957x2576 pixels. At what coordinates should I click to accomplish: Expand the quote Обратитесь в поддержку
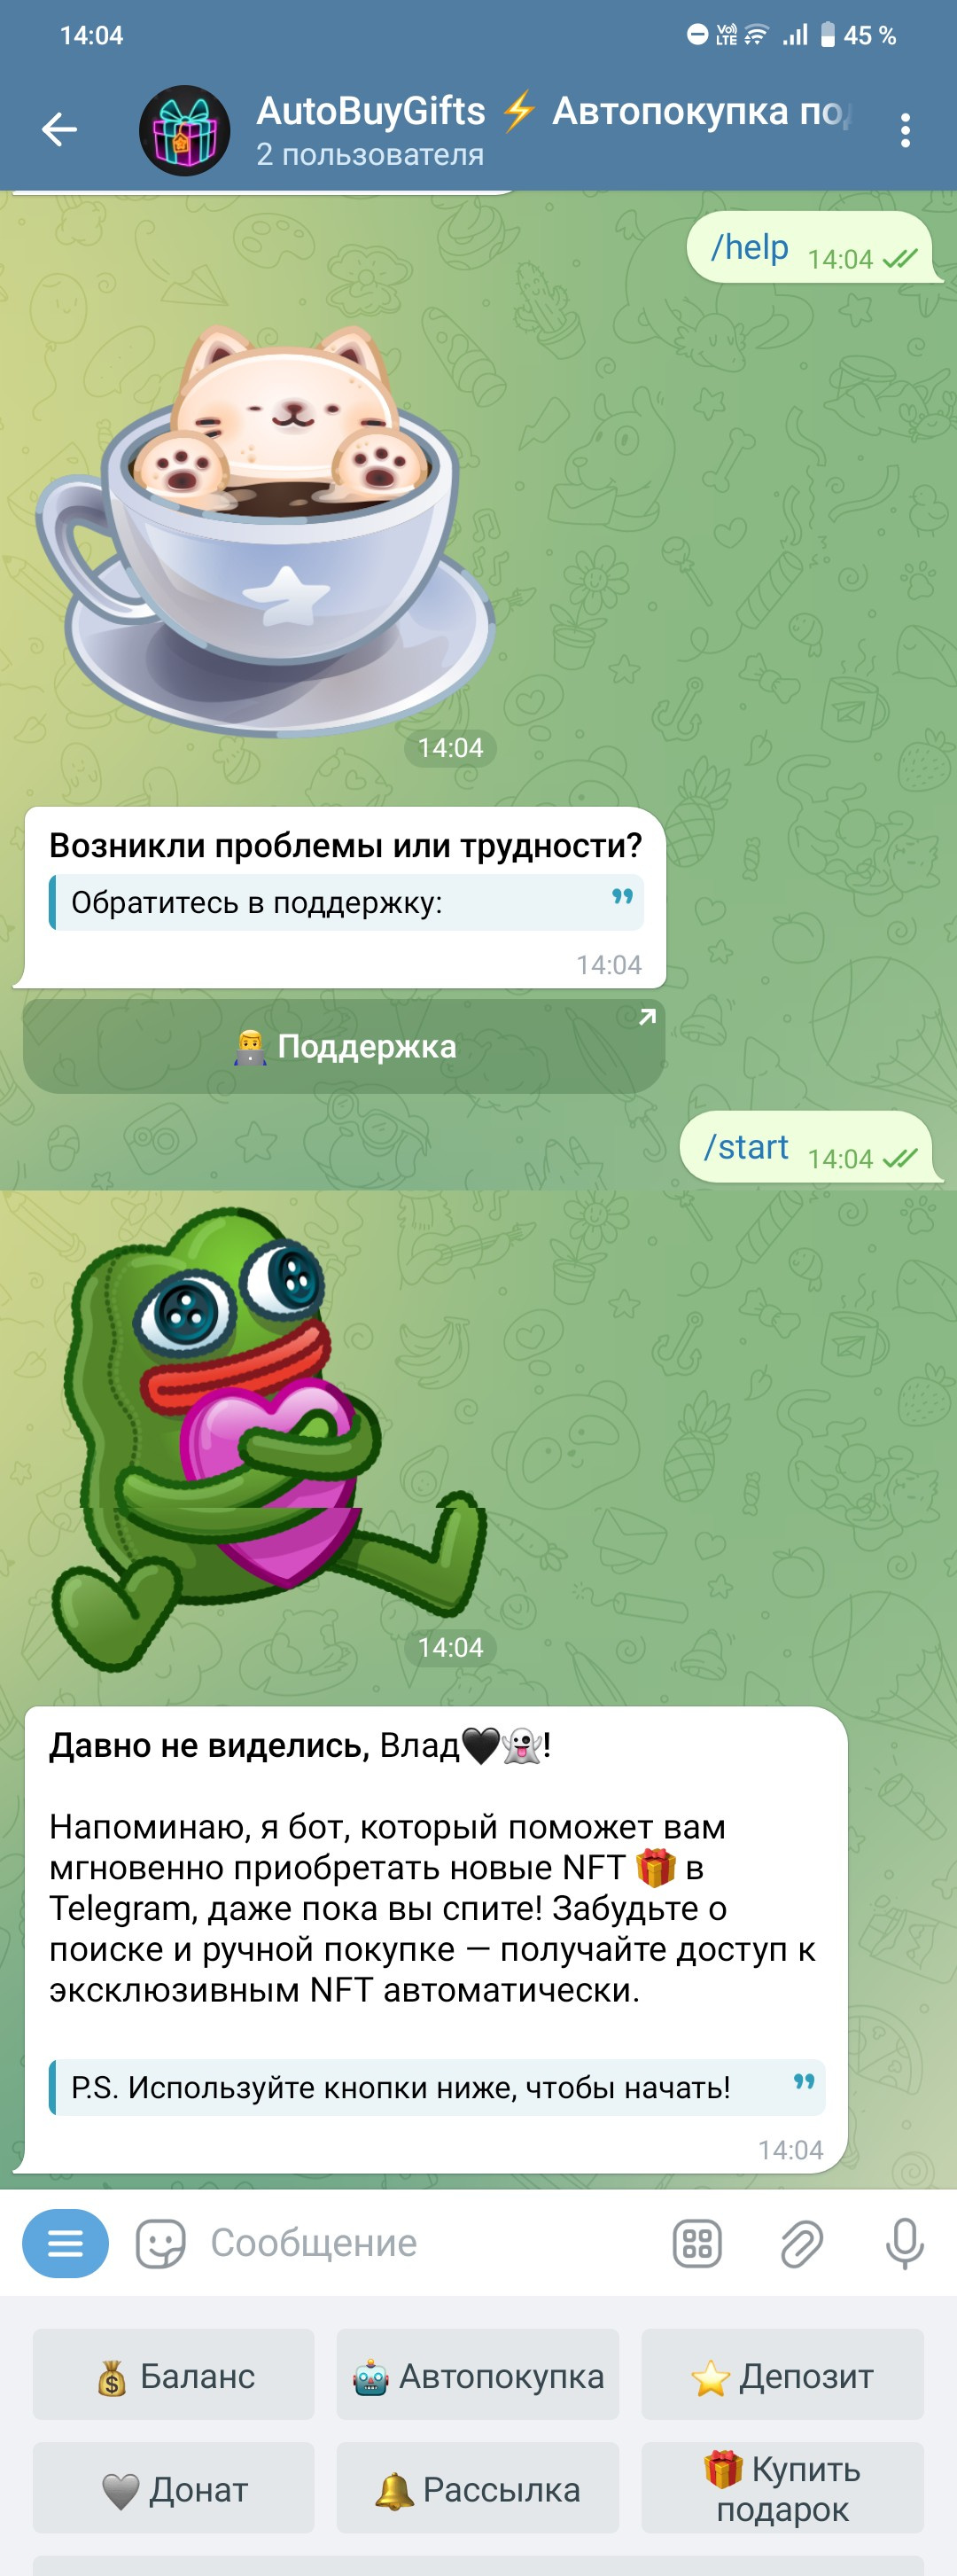click(346, 903)
